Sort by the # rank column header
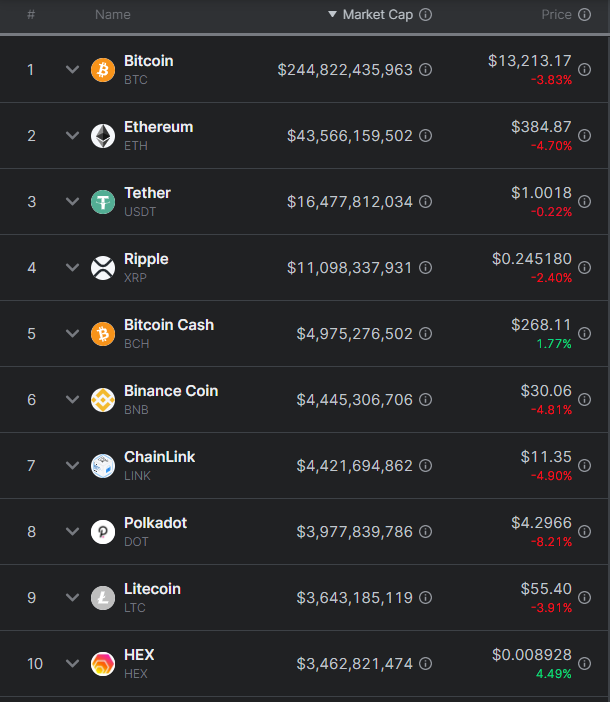The width and height of the screenshot is (610, 702). pos(31,15)
